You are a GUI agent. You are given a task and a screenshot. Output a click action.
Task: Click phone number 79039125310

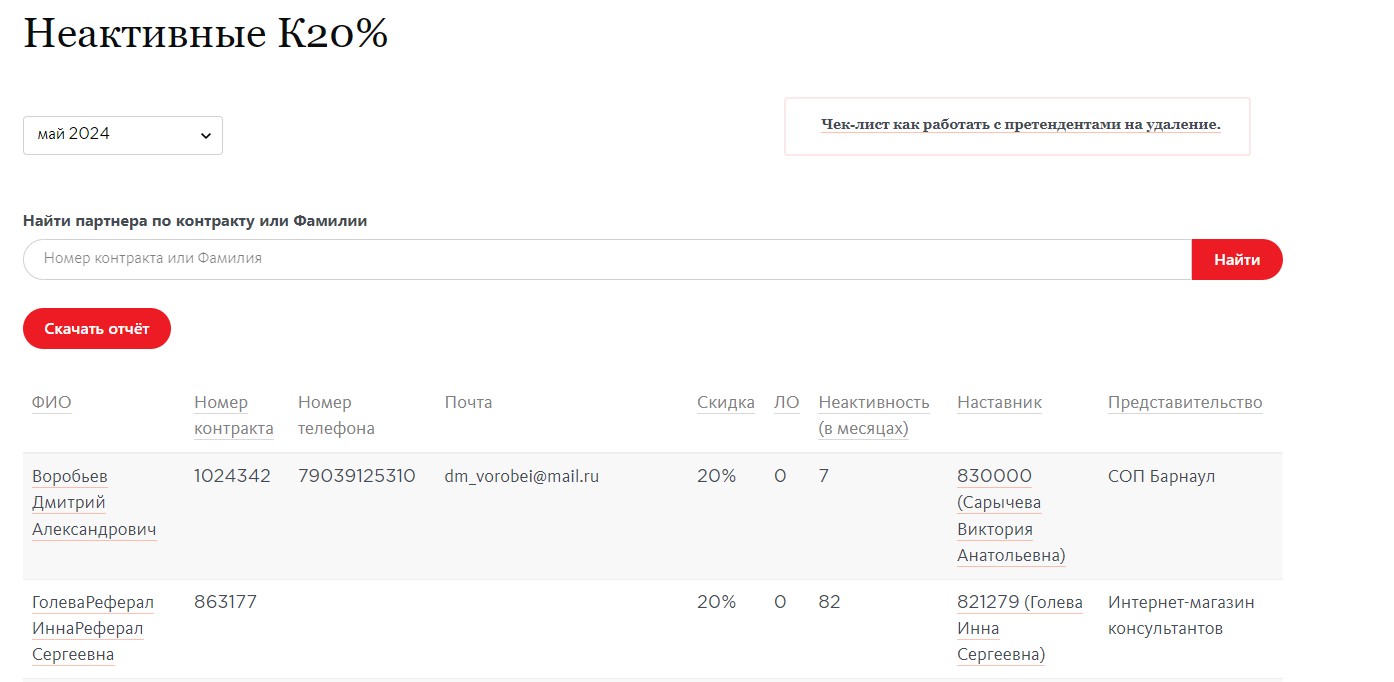356,476
